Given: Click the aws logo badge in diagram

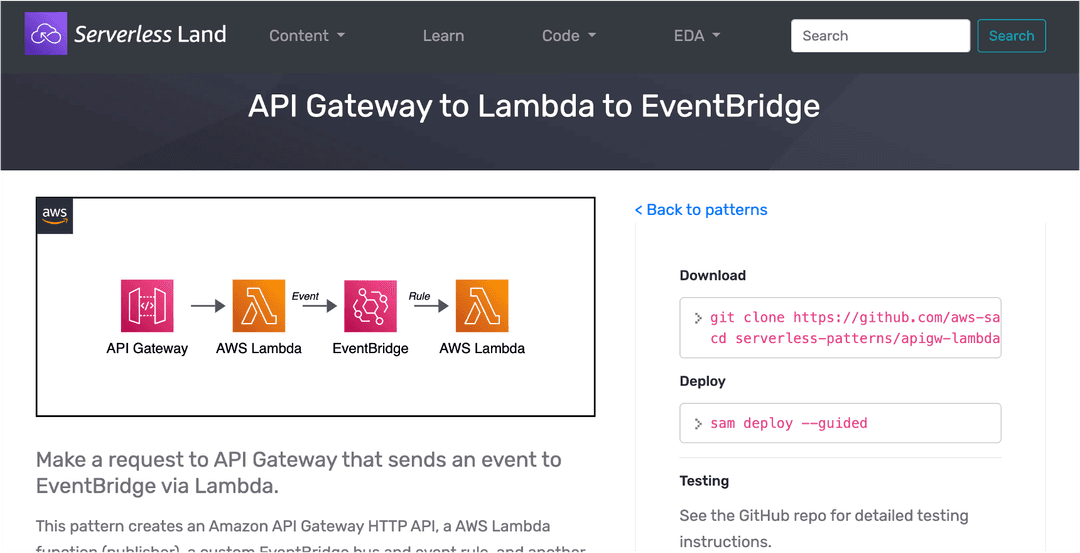Looking at the screenshot, I should click(x=54, y=216).
